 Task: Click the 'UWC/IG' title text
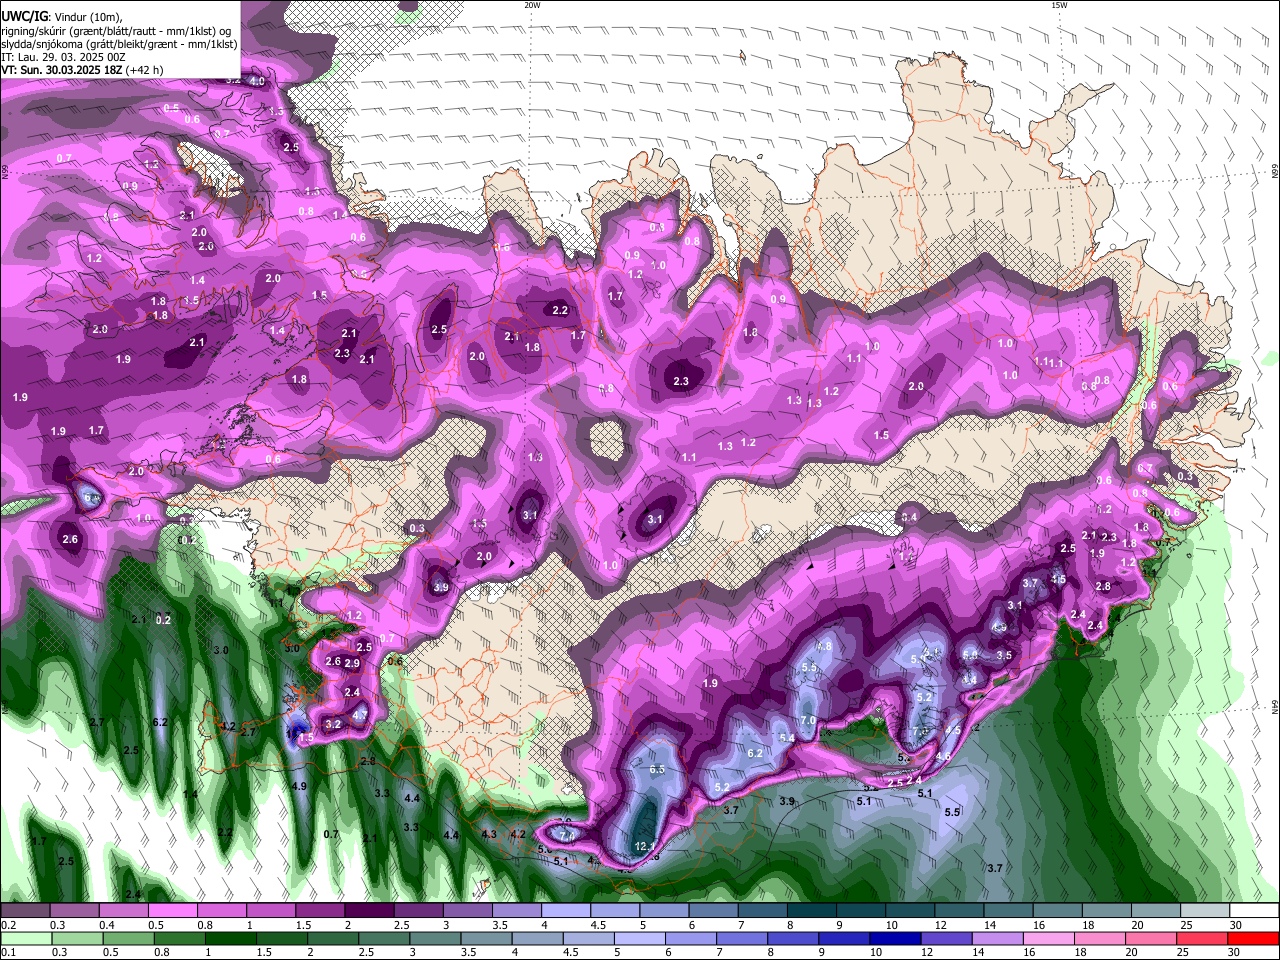pos(24,16)
